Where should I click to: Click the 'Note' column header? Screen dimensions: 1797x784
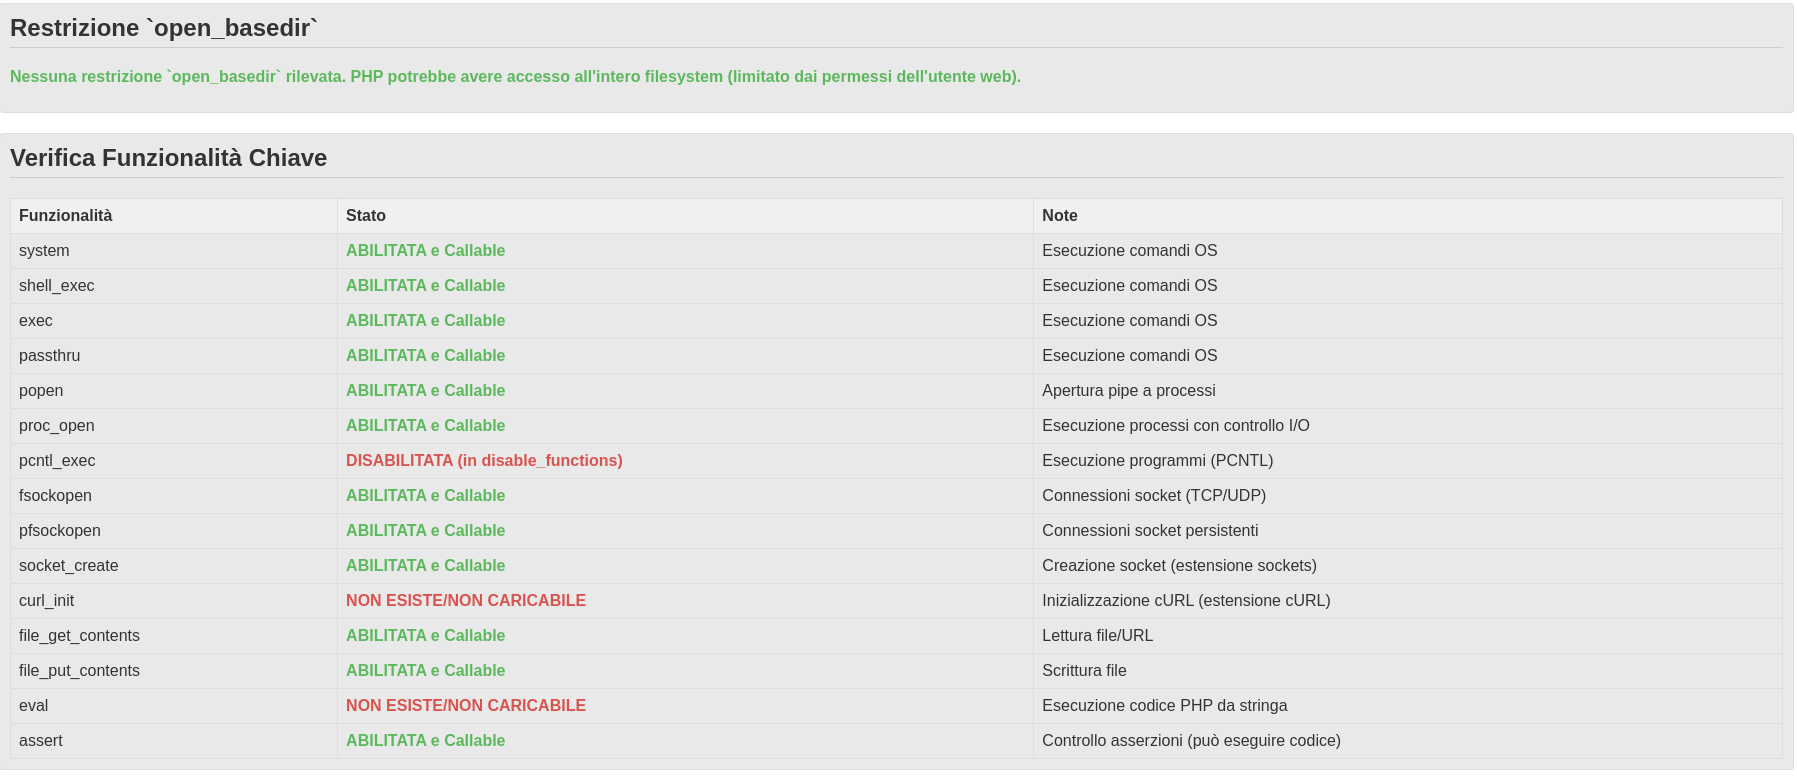pos(1059,216)
